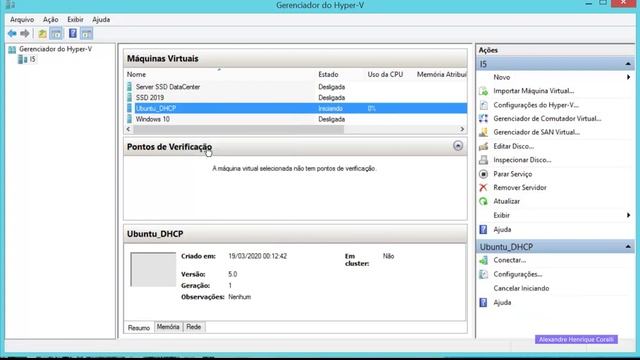Click the Ajuda icon under Ubuntu_DHCP actions
Screen dimensions: 640x360
click(484, 302)
